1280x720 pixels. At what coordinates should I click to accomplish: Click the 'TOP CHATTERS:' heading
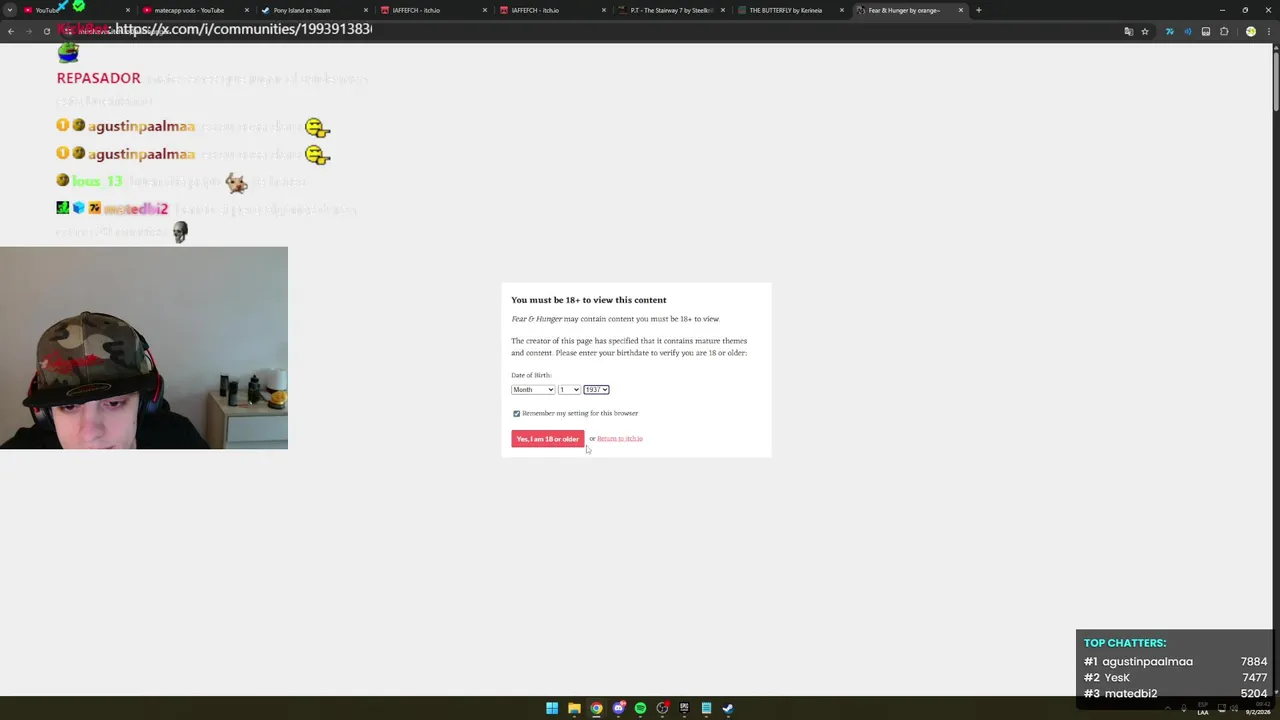coord(1125,643)
